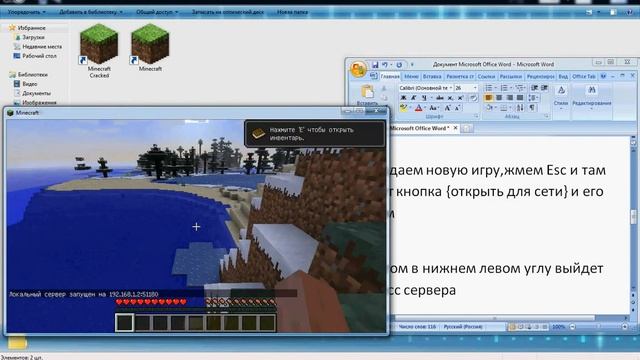The width and height of the screenshot is (640, 360).
Task: Click the Word zoom slider handle
Action: [599, 326]
